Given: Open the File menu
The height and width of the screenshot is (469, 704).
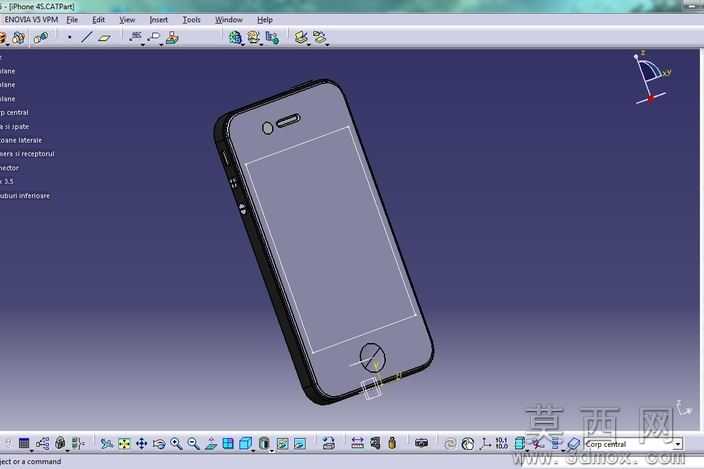Looking at the screenshot, I should click(72, 20).
